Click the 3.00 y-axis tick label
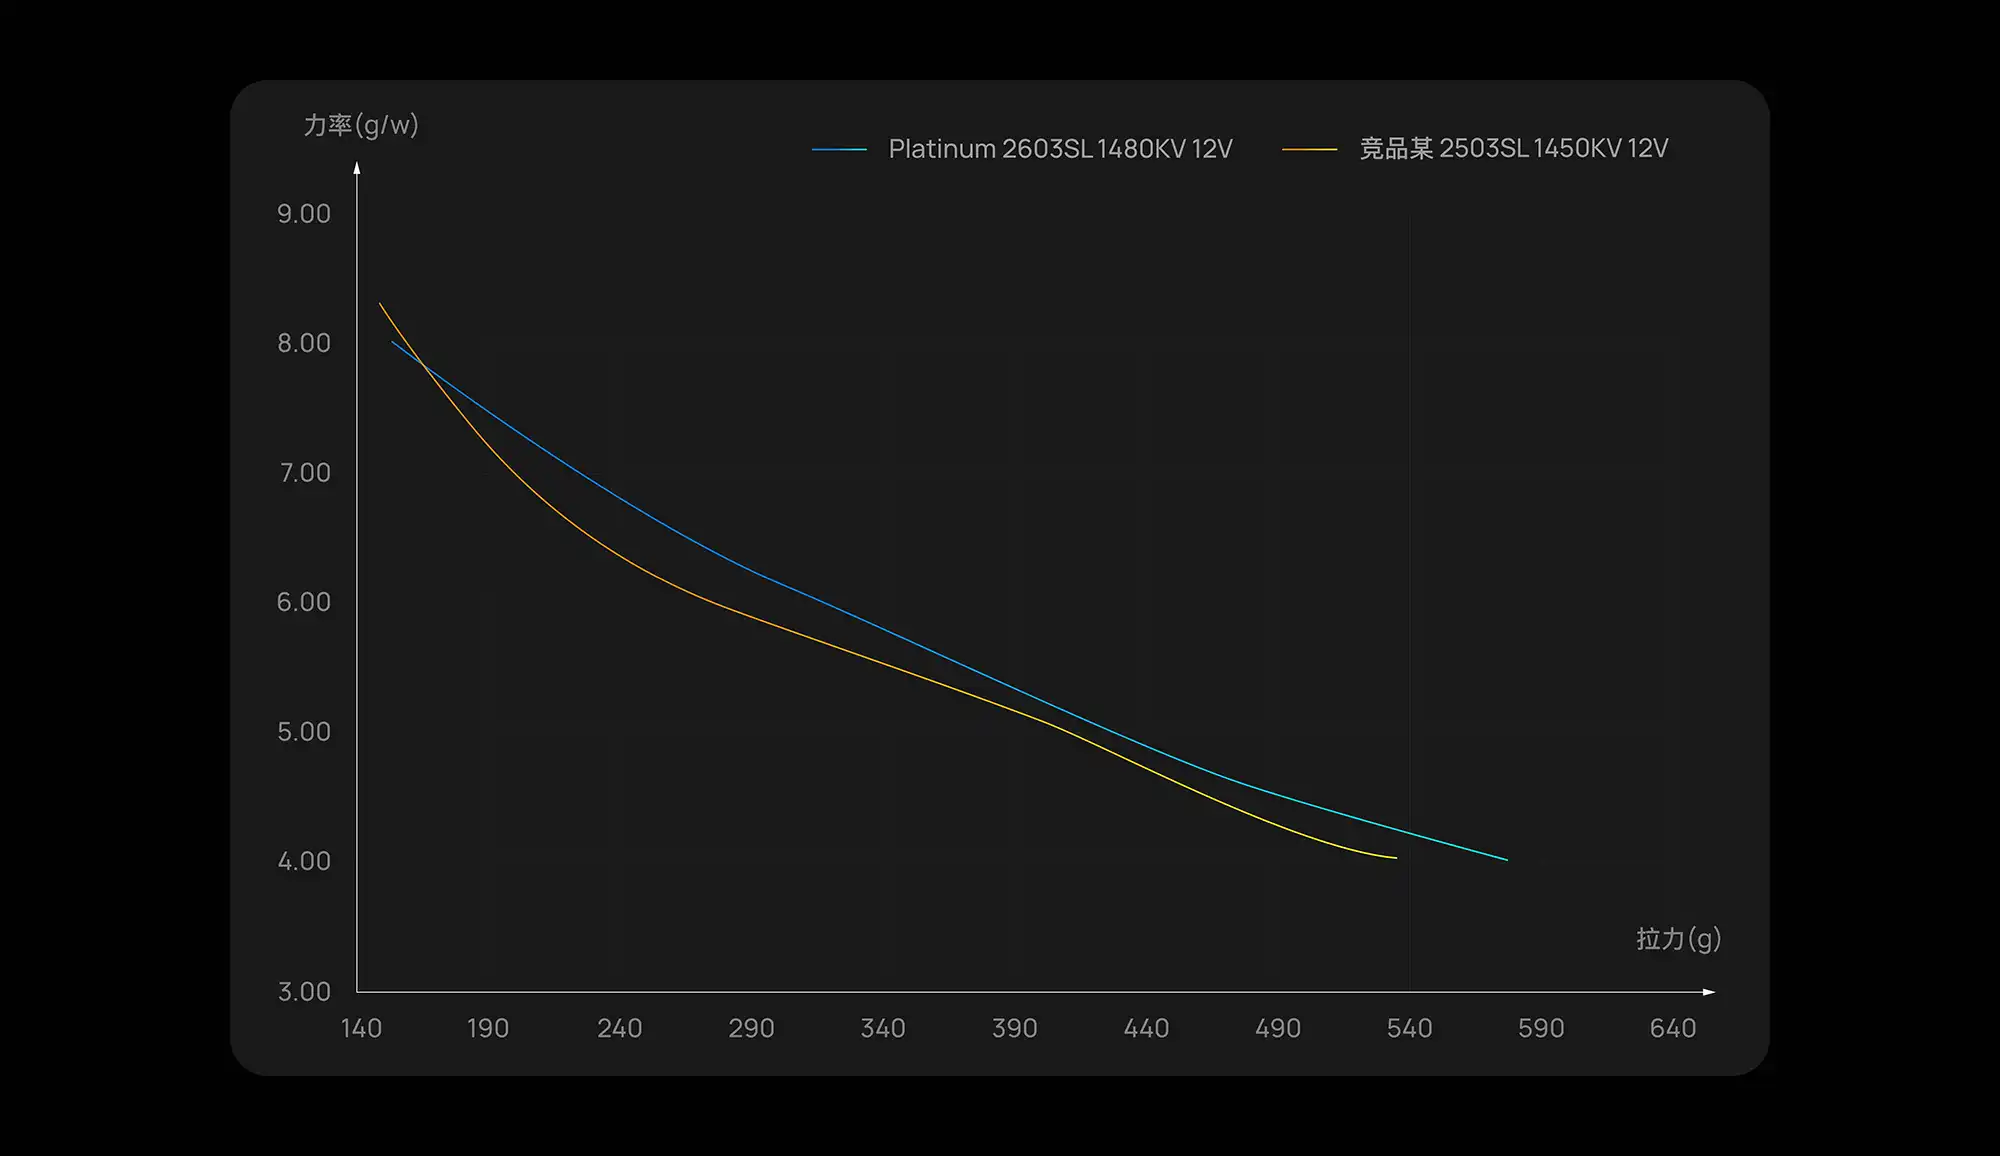 (x=304, y=991)
